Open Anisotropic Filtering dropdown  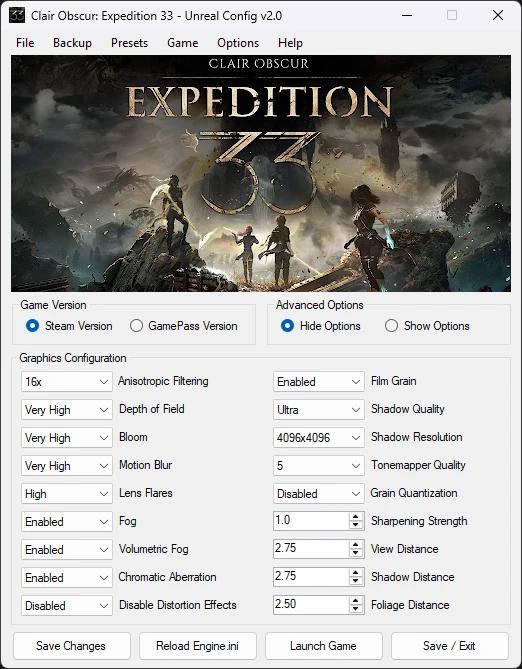click(67, 381)
